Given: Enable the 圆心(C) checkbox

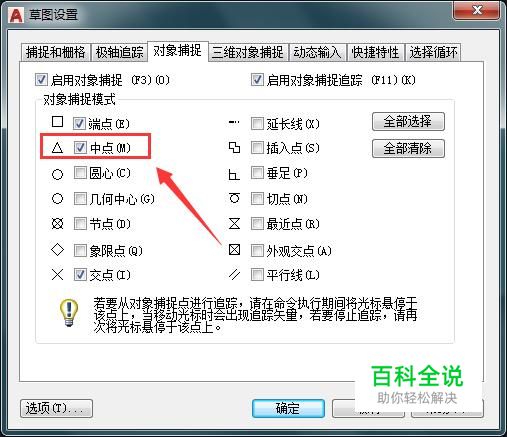Looking at the screenshot, I should click(80, 173).
